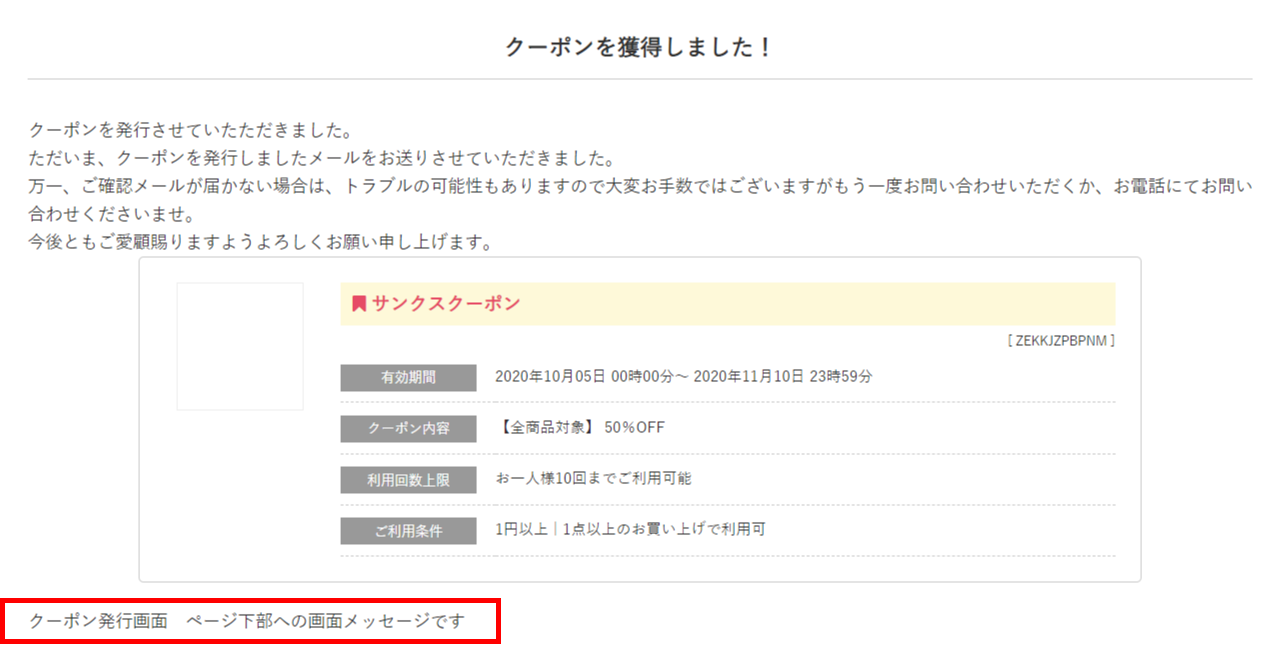Click the sentence about the coupon email sent
Image resolution: width=1285 pixels, height=654 pixels.
[x=320, y=159]
